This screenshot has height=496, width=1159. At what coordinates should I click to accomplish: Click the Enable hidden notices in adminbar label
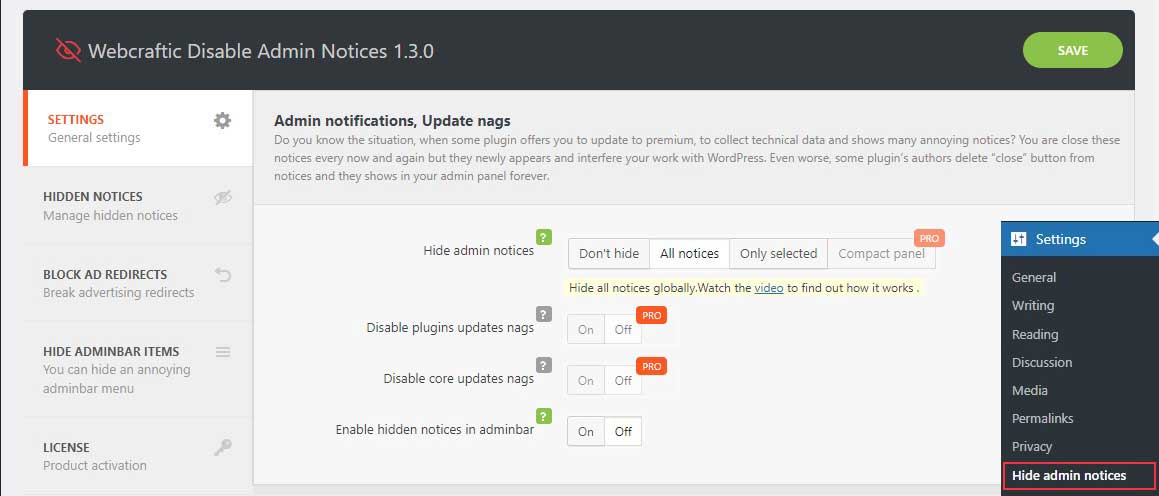(x=435, y=429)
